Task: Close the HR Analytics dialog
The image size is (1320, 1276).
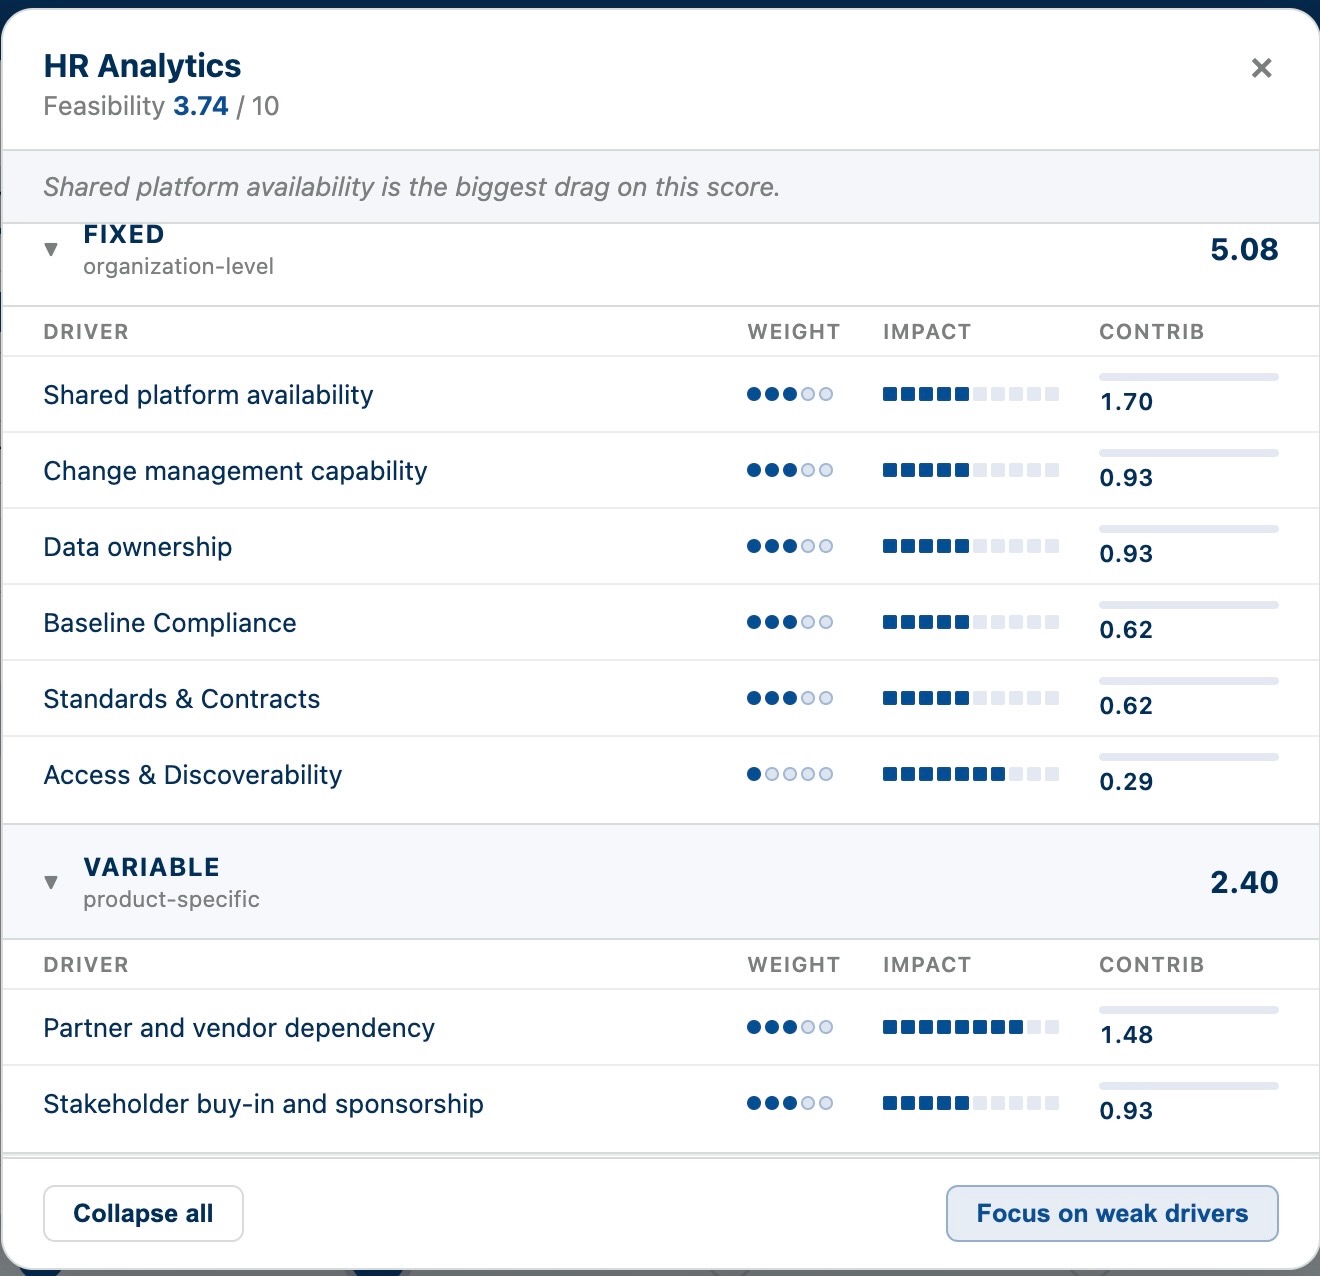Action: (x=1261, y=68)
